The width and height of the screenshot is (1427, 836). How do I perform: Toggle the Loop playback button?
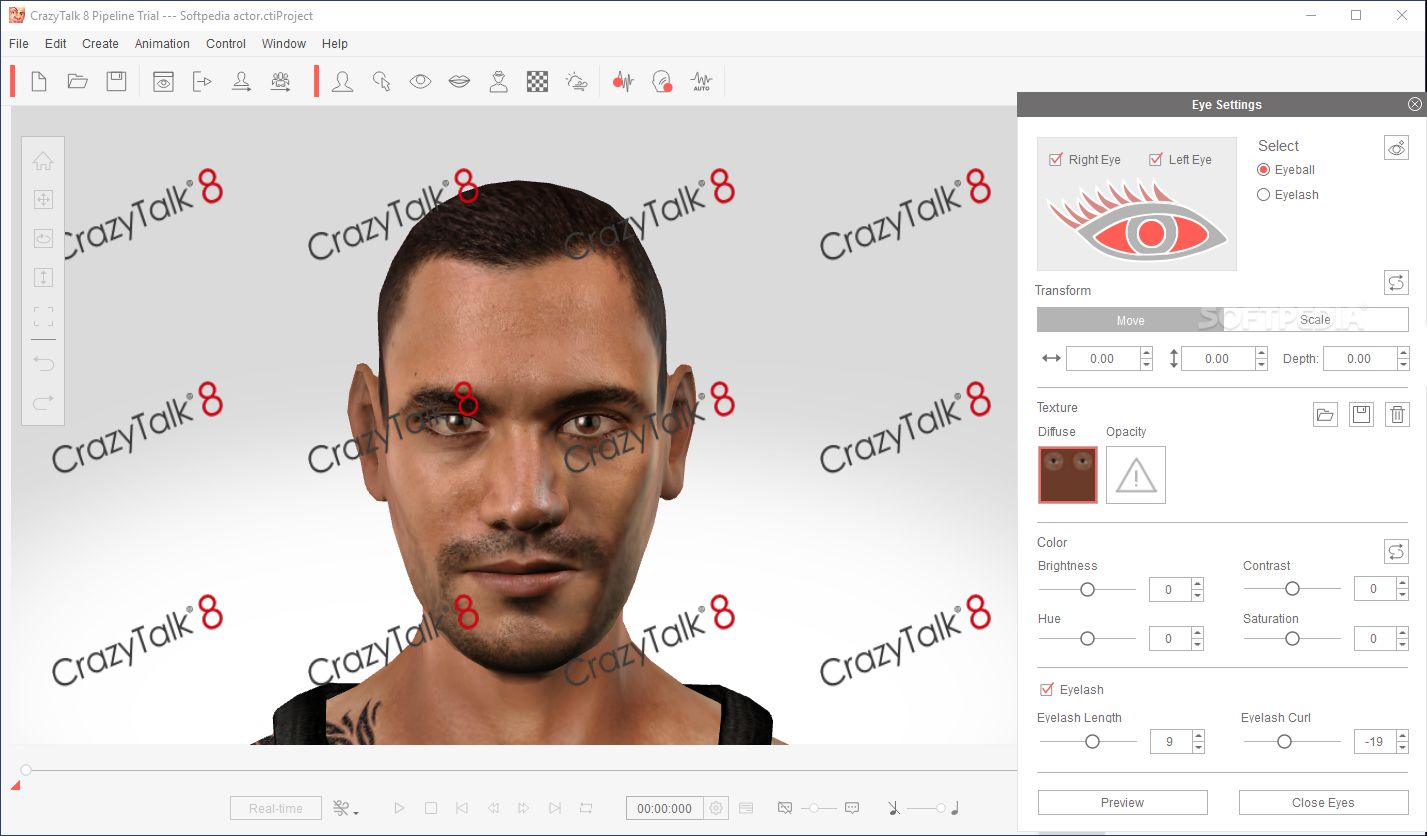coord(586,808)
